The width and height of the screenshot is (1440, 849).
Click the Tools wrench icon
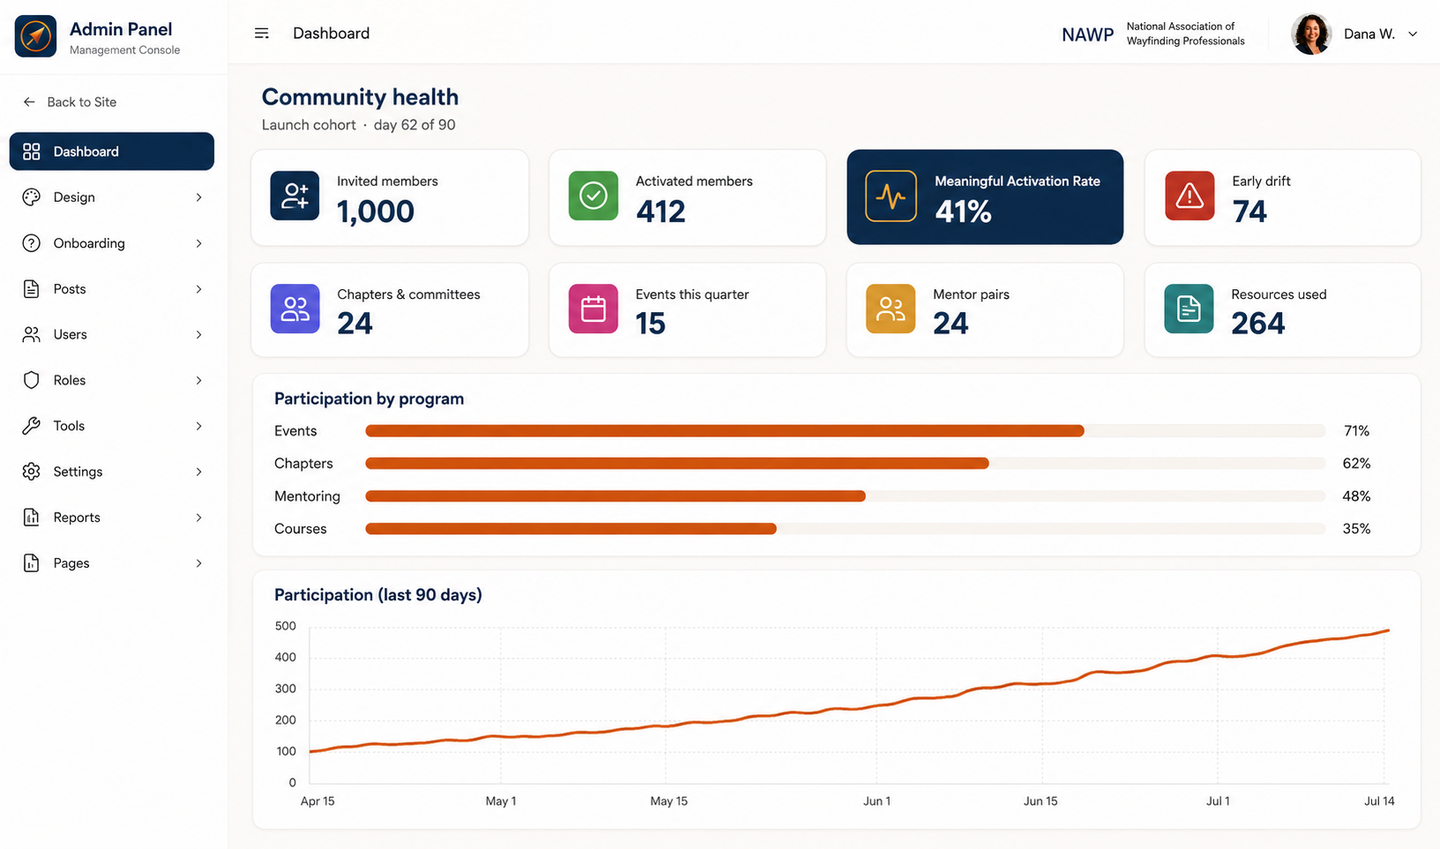pyautogui.click(x=31, y=426)
